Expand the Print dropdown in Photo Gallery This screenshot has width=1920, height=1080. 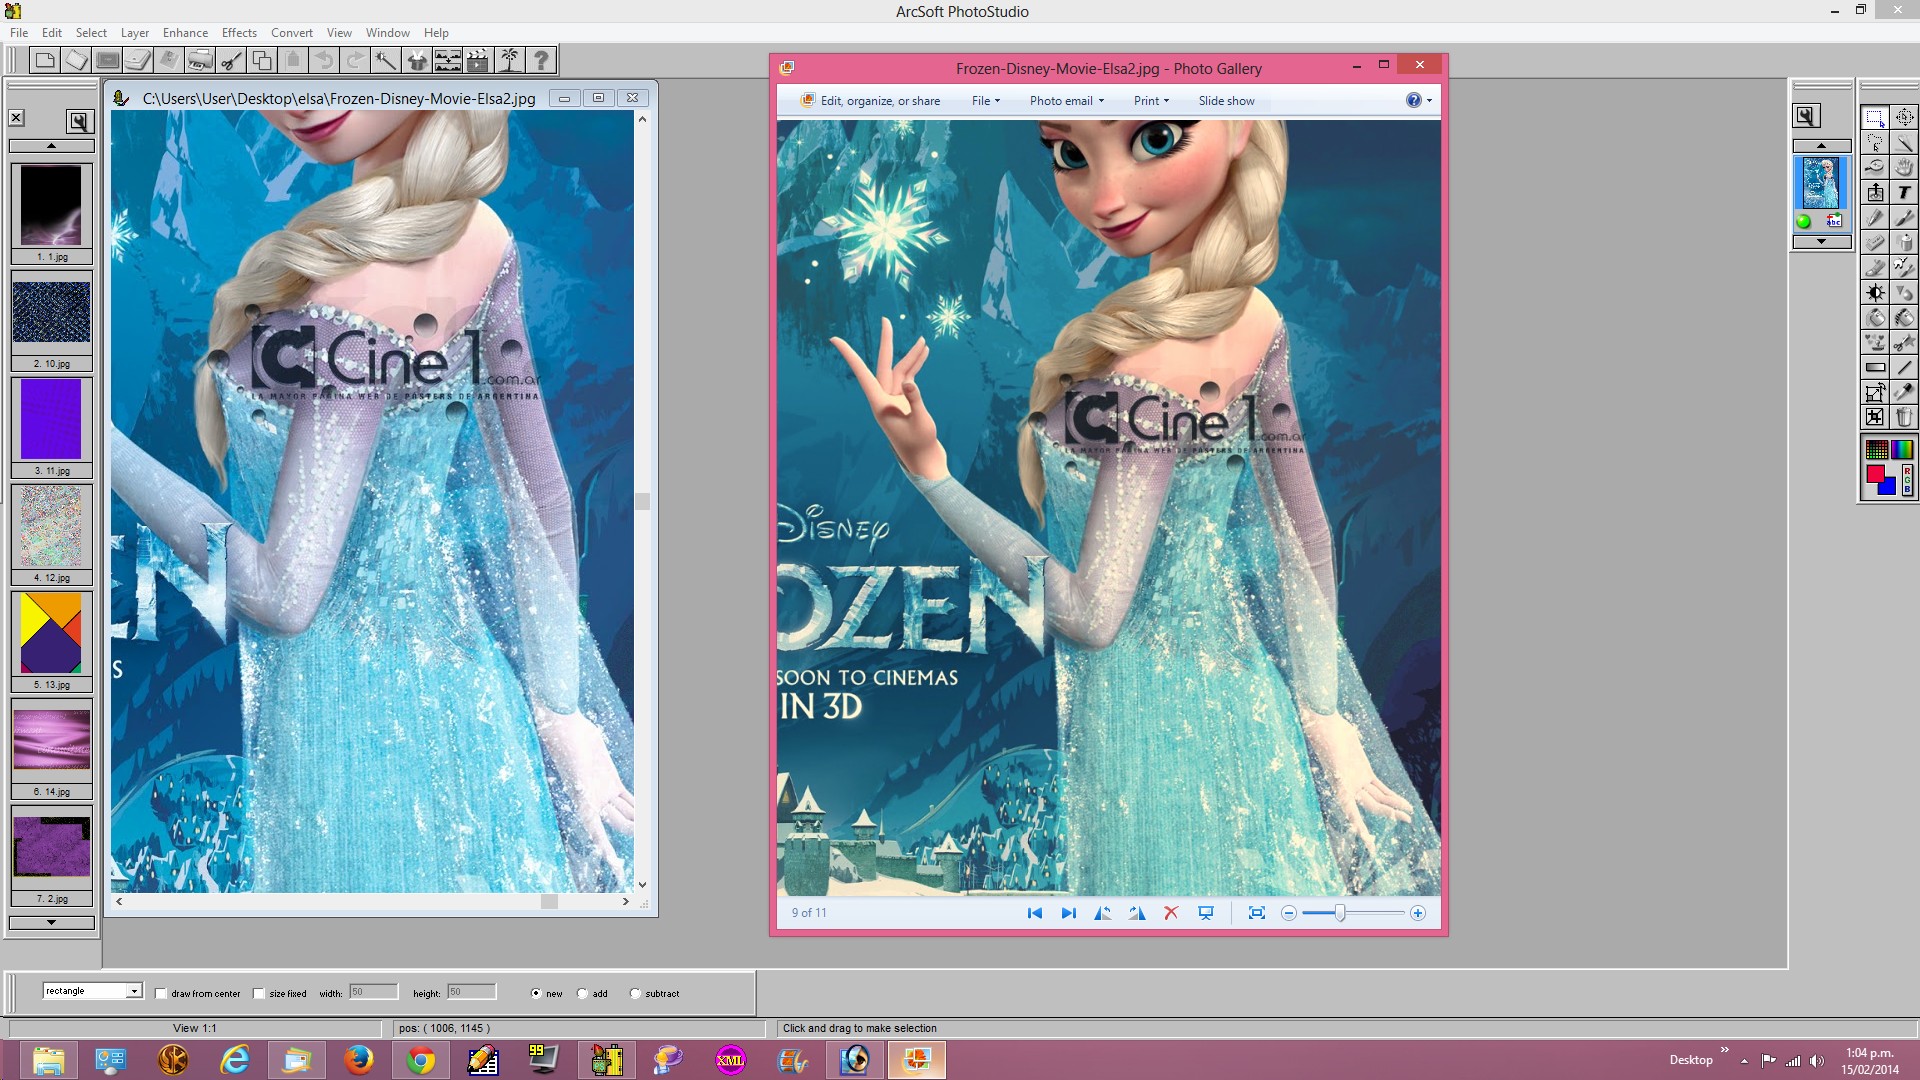click(x=1151, y=101)
